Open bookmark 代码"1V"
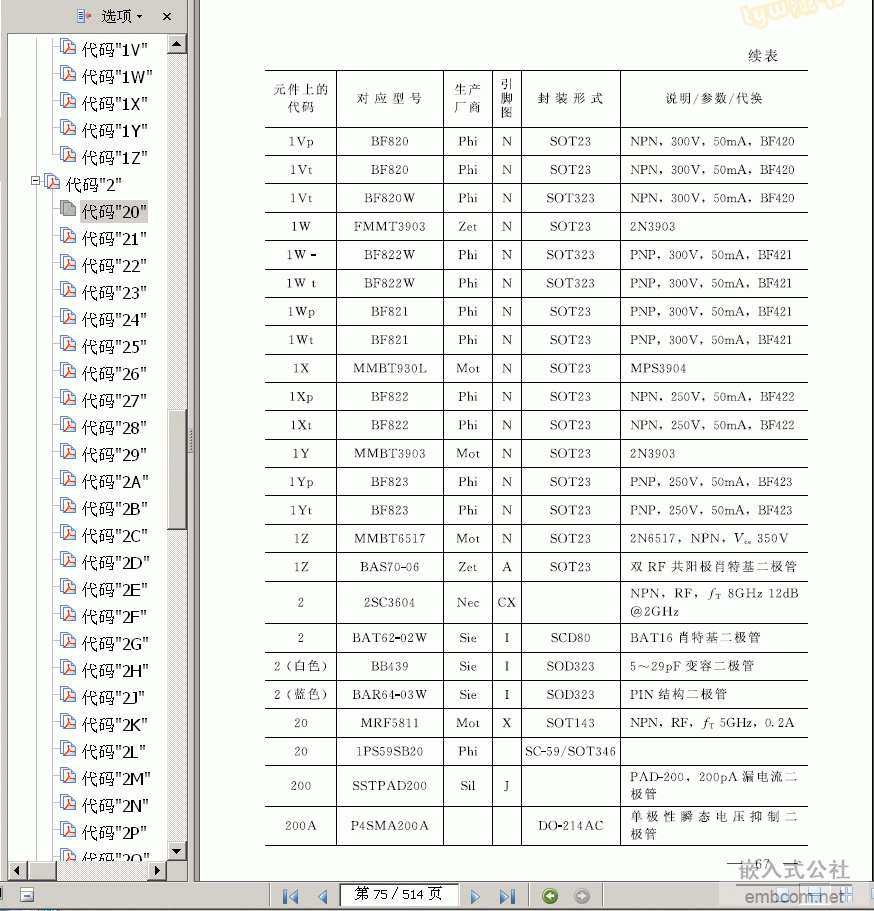This screenshot has width=874, height=911. [114, 50]
